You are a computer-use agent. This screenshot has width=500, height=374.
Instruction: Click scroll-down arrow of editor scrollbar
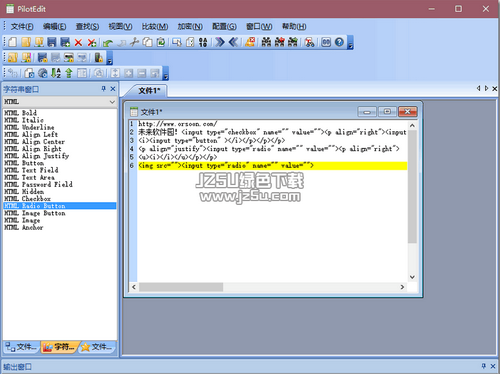tap(412, 277)
